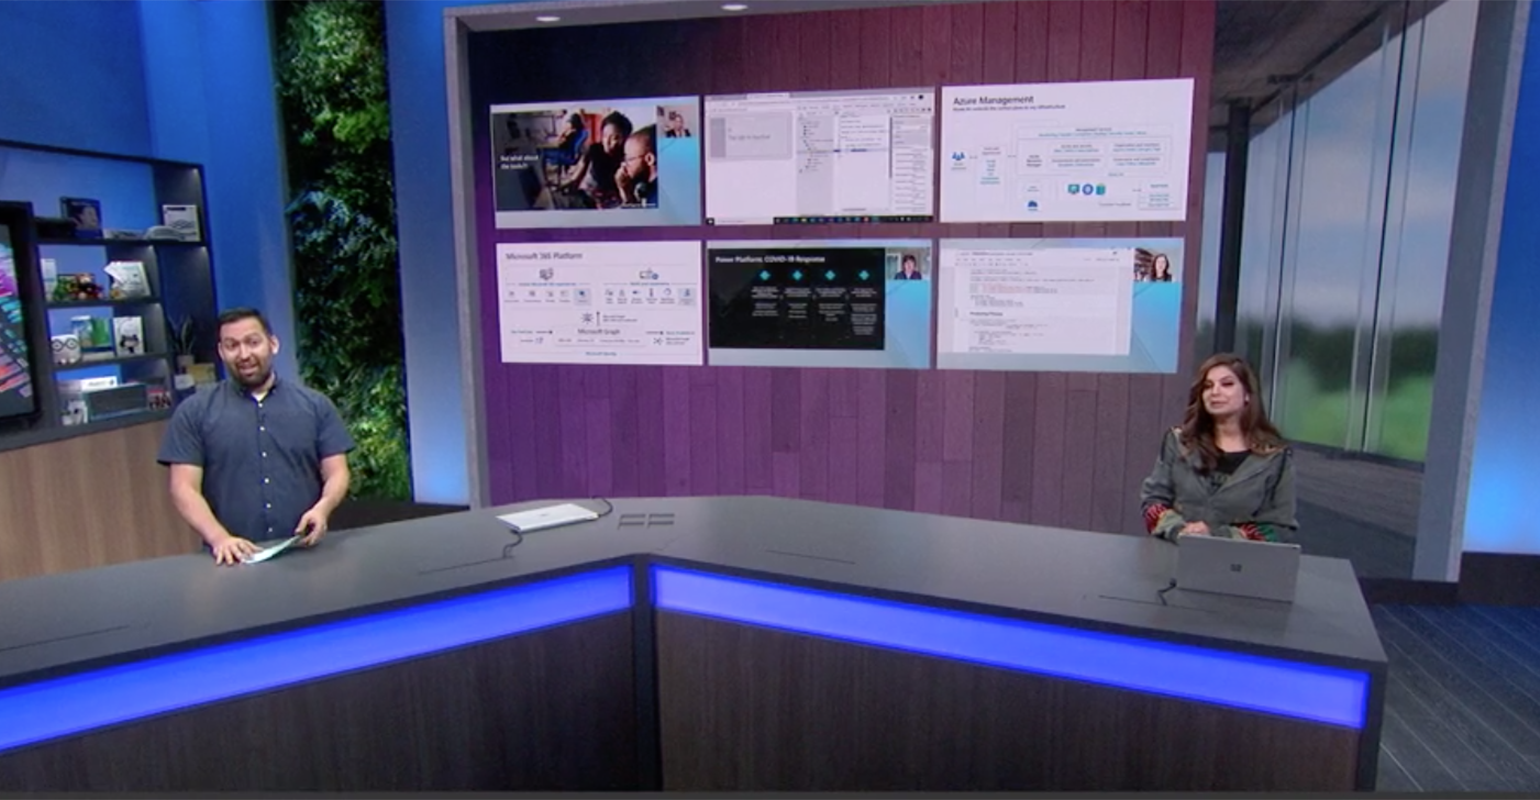Select the Azure Management slide on the wall
This screenshot has width=1540, height=800.
1066,150
